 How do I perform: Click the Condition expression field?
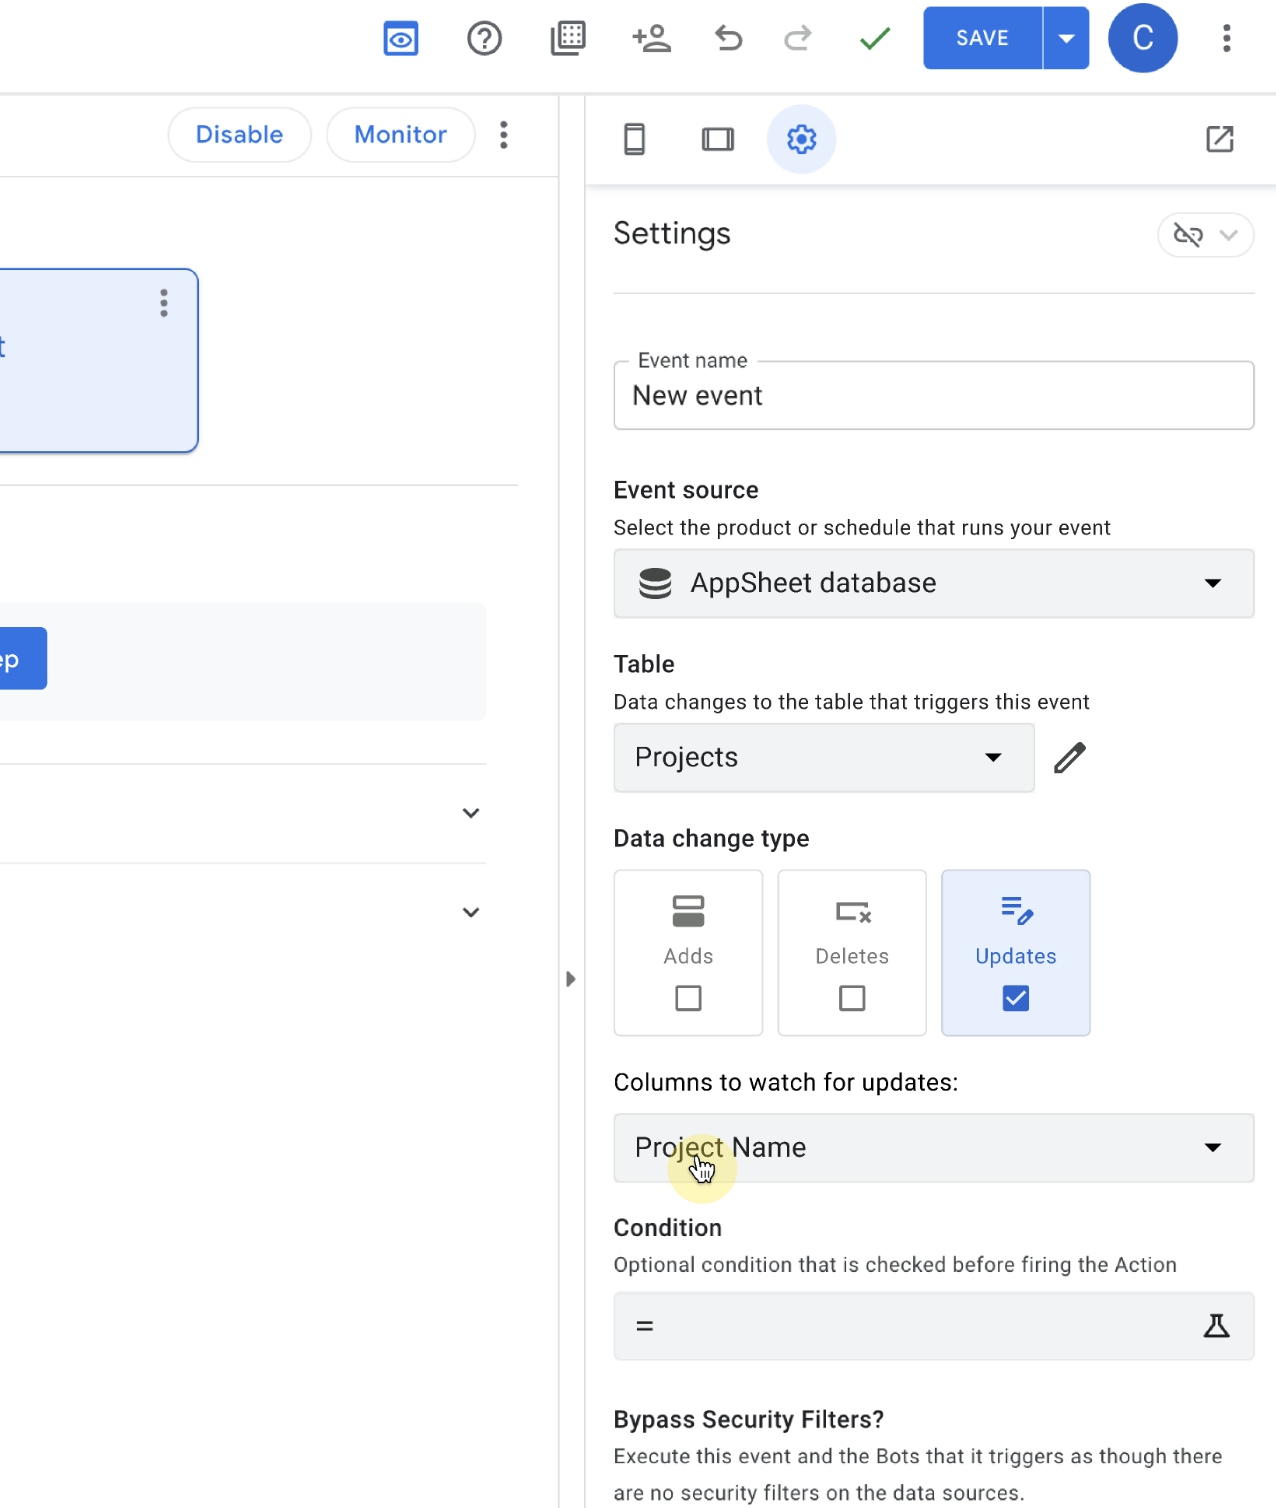(x=934, y=1326)
